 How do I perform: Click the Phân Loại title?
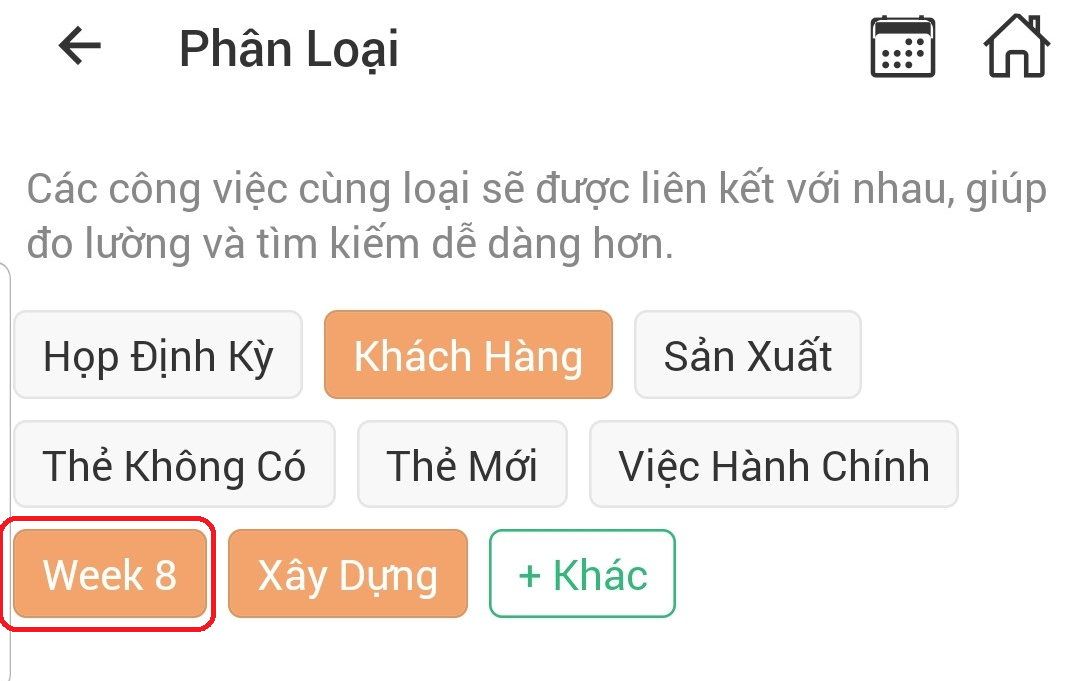289,48
